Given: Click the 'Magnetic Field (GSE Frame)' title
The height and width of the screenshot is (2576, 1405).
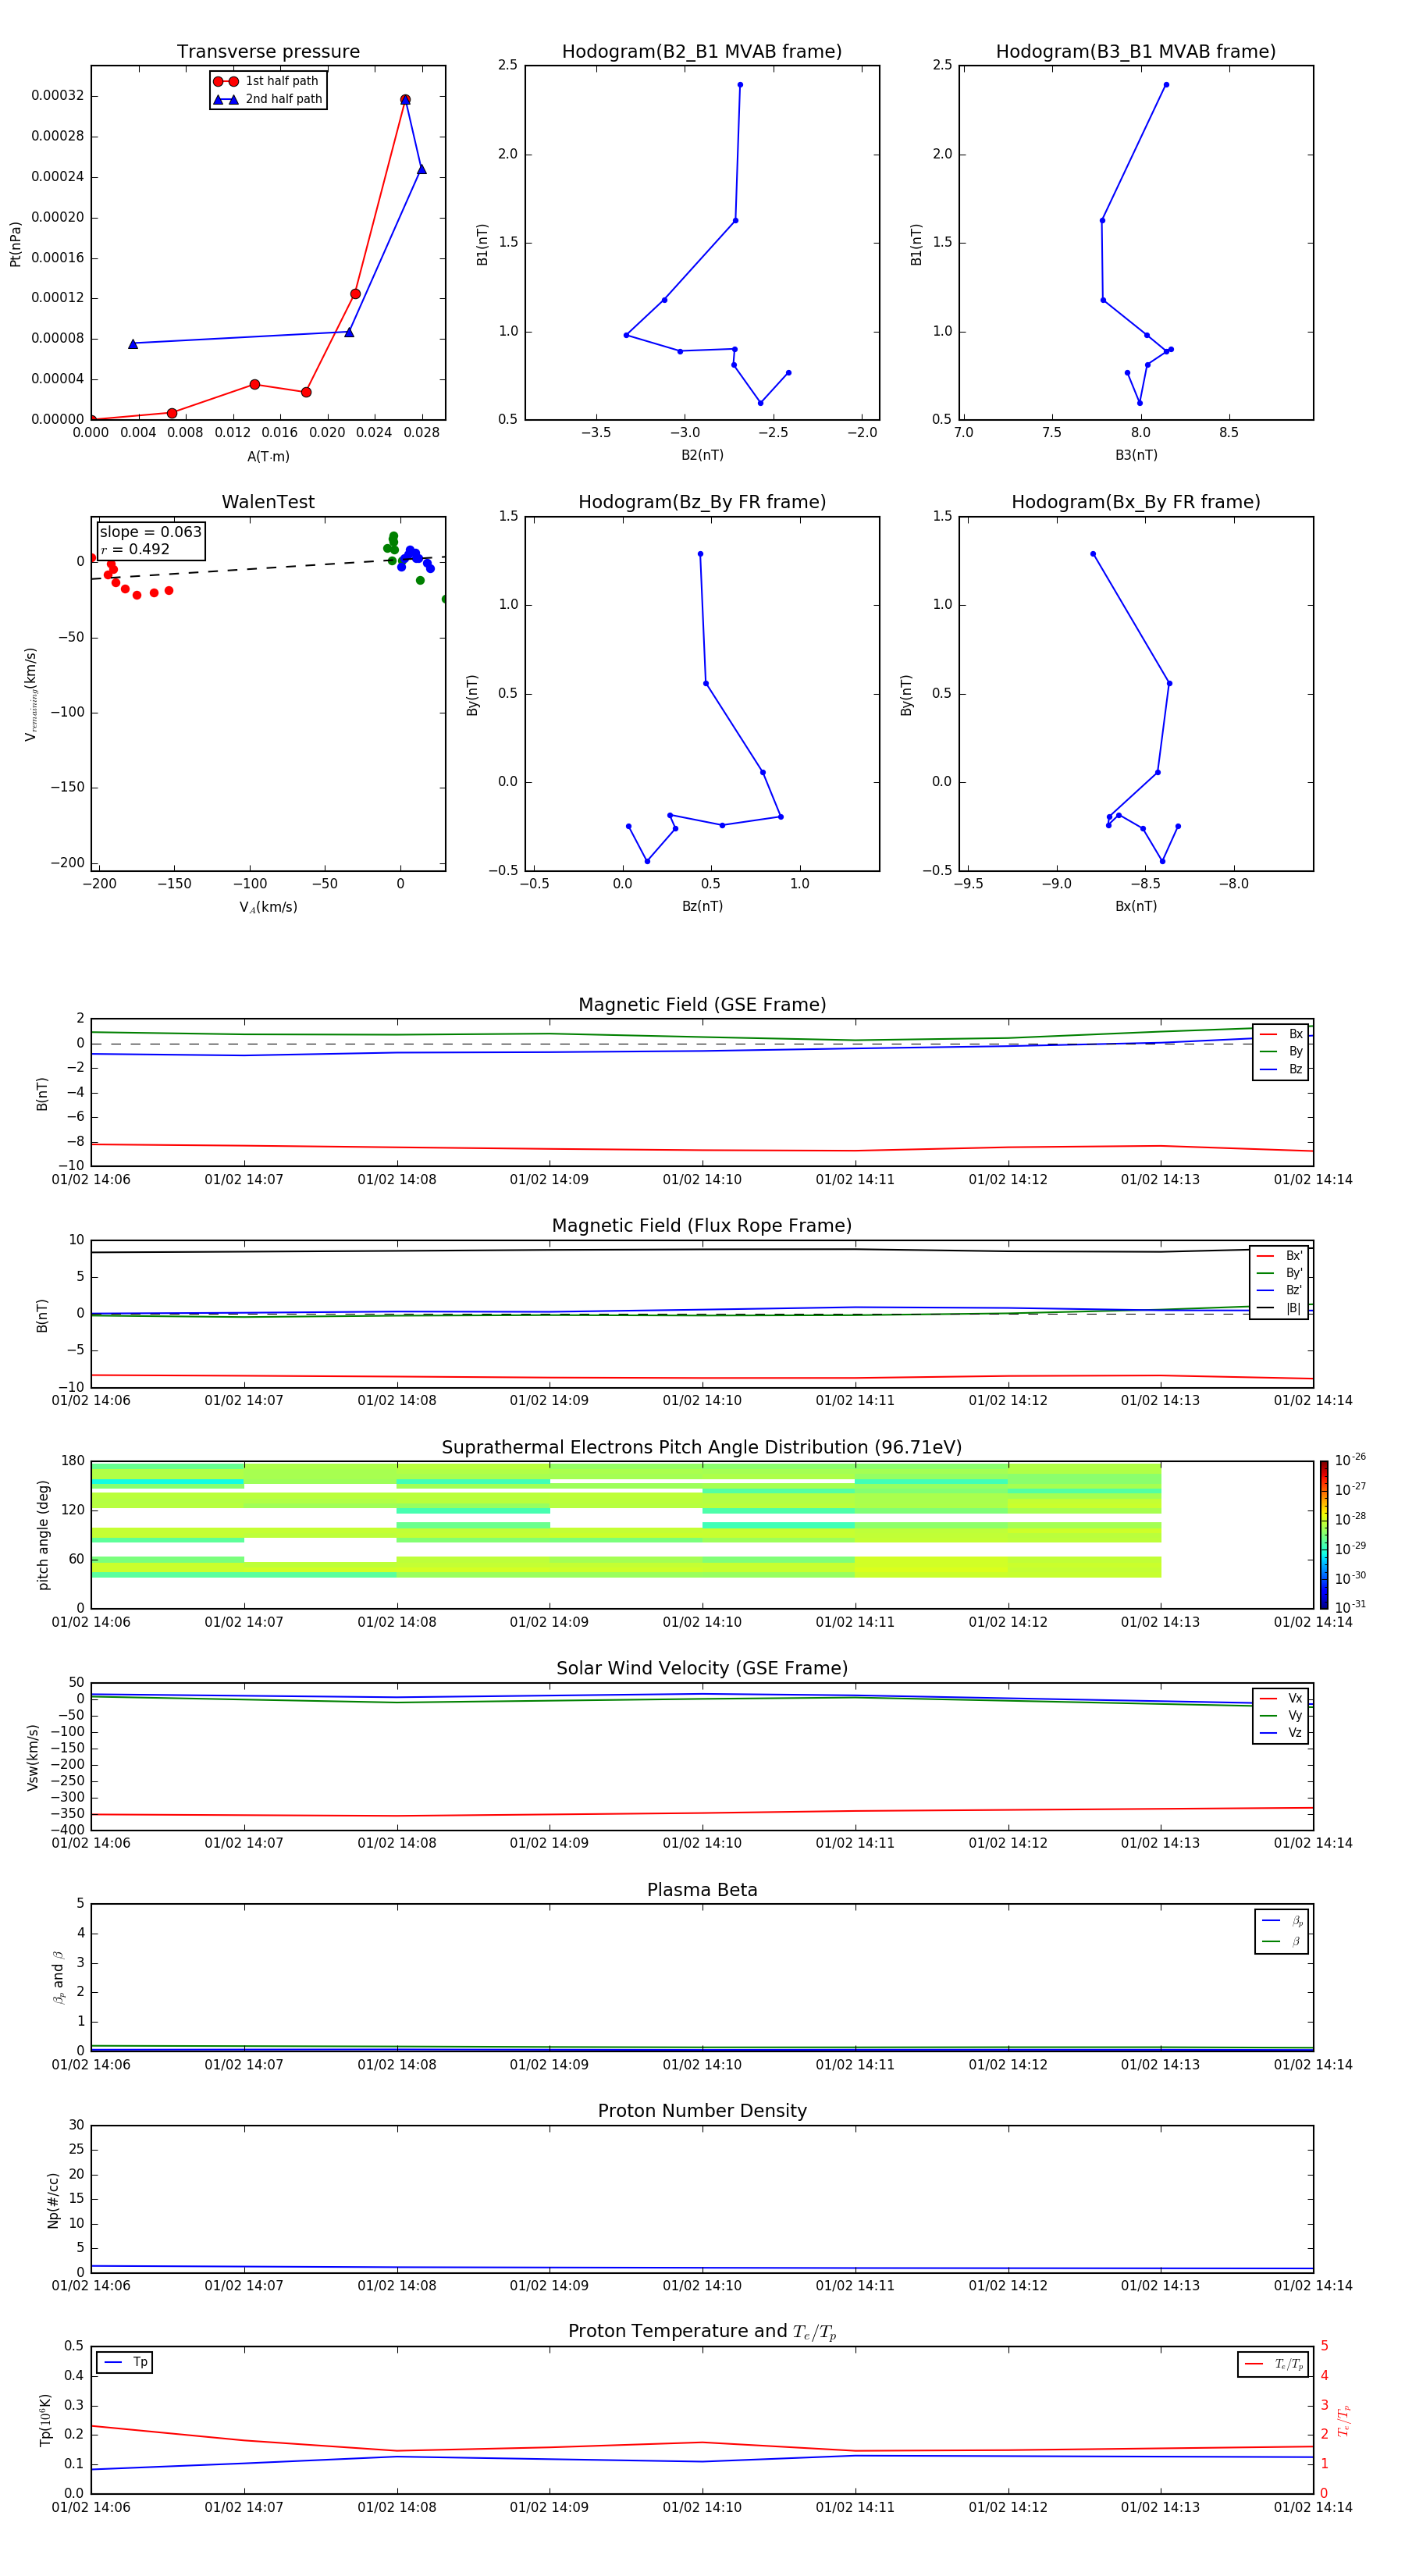Looking at the screenshot, I should (702, 1005).
